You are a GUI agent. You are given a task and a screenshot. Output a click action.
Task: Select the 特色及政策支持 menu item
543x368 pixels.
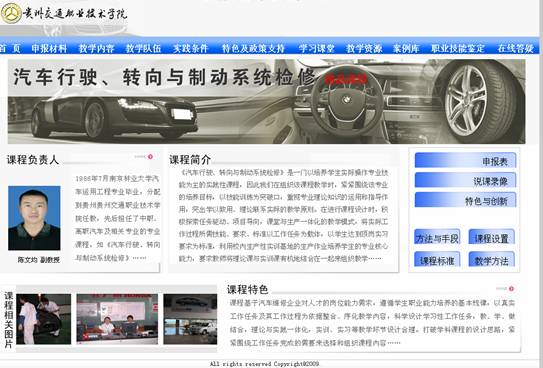(x=253, y=48)
